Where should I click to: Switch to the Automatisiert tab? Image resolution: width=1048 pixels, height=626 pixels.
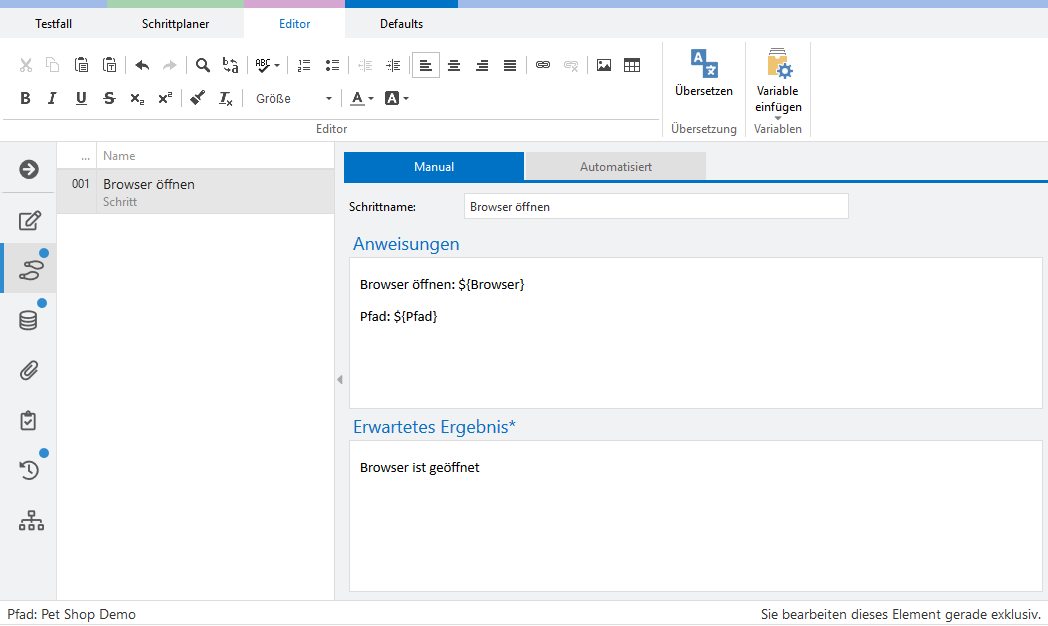(x=615, y=167)
